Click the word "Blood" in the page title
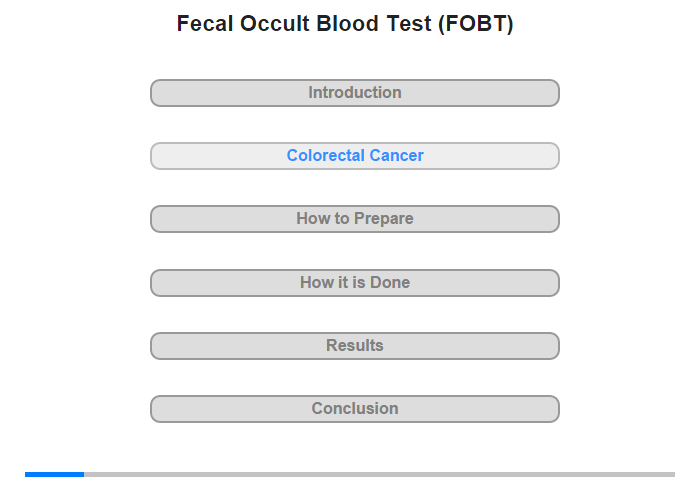Image resolution: width=700 pixels, height=480 pixels. click(x=347, y=24)
